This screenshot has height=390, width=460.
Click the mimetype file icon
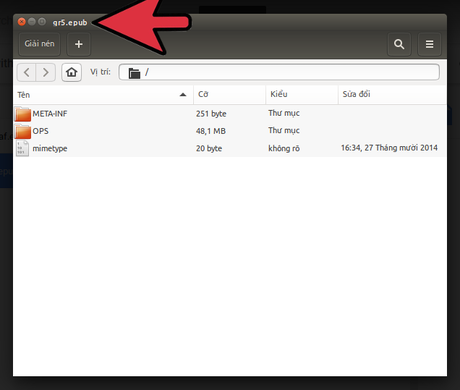[x=22, y=148]
